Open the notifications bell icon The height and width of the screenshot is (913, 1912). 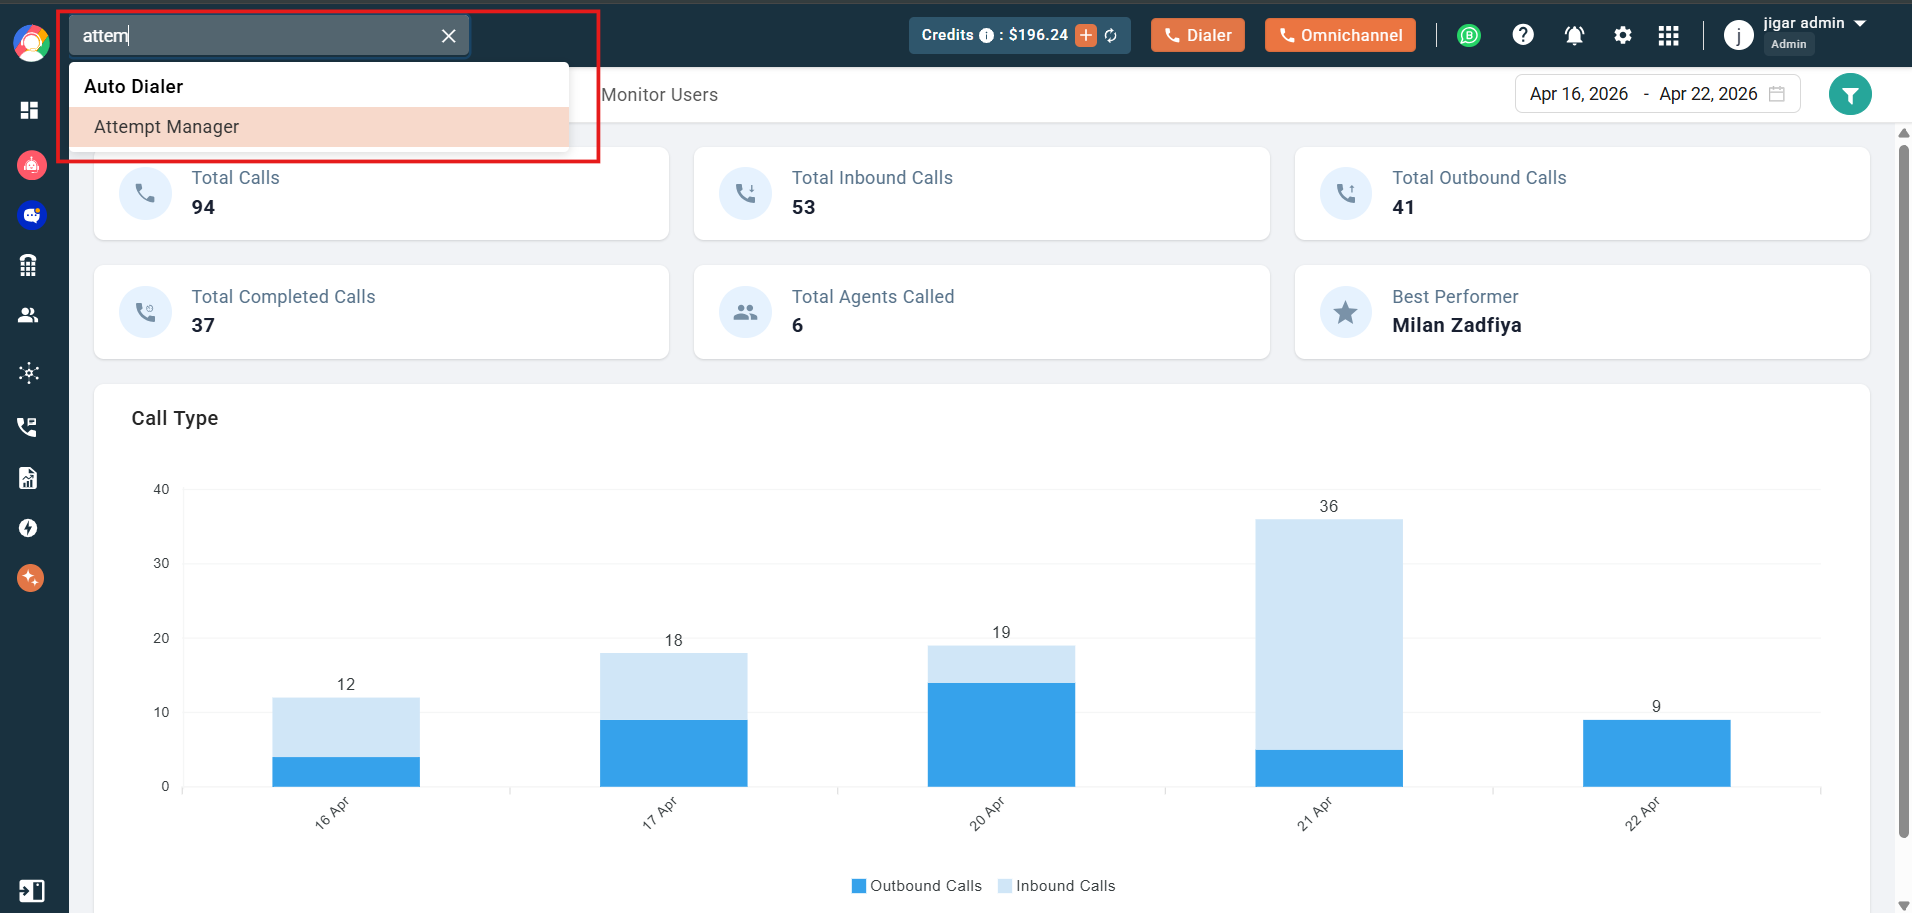click(1574, 36)
